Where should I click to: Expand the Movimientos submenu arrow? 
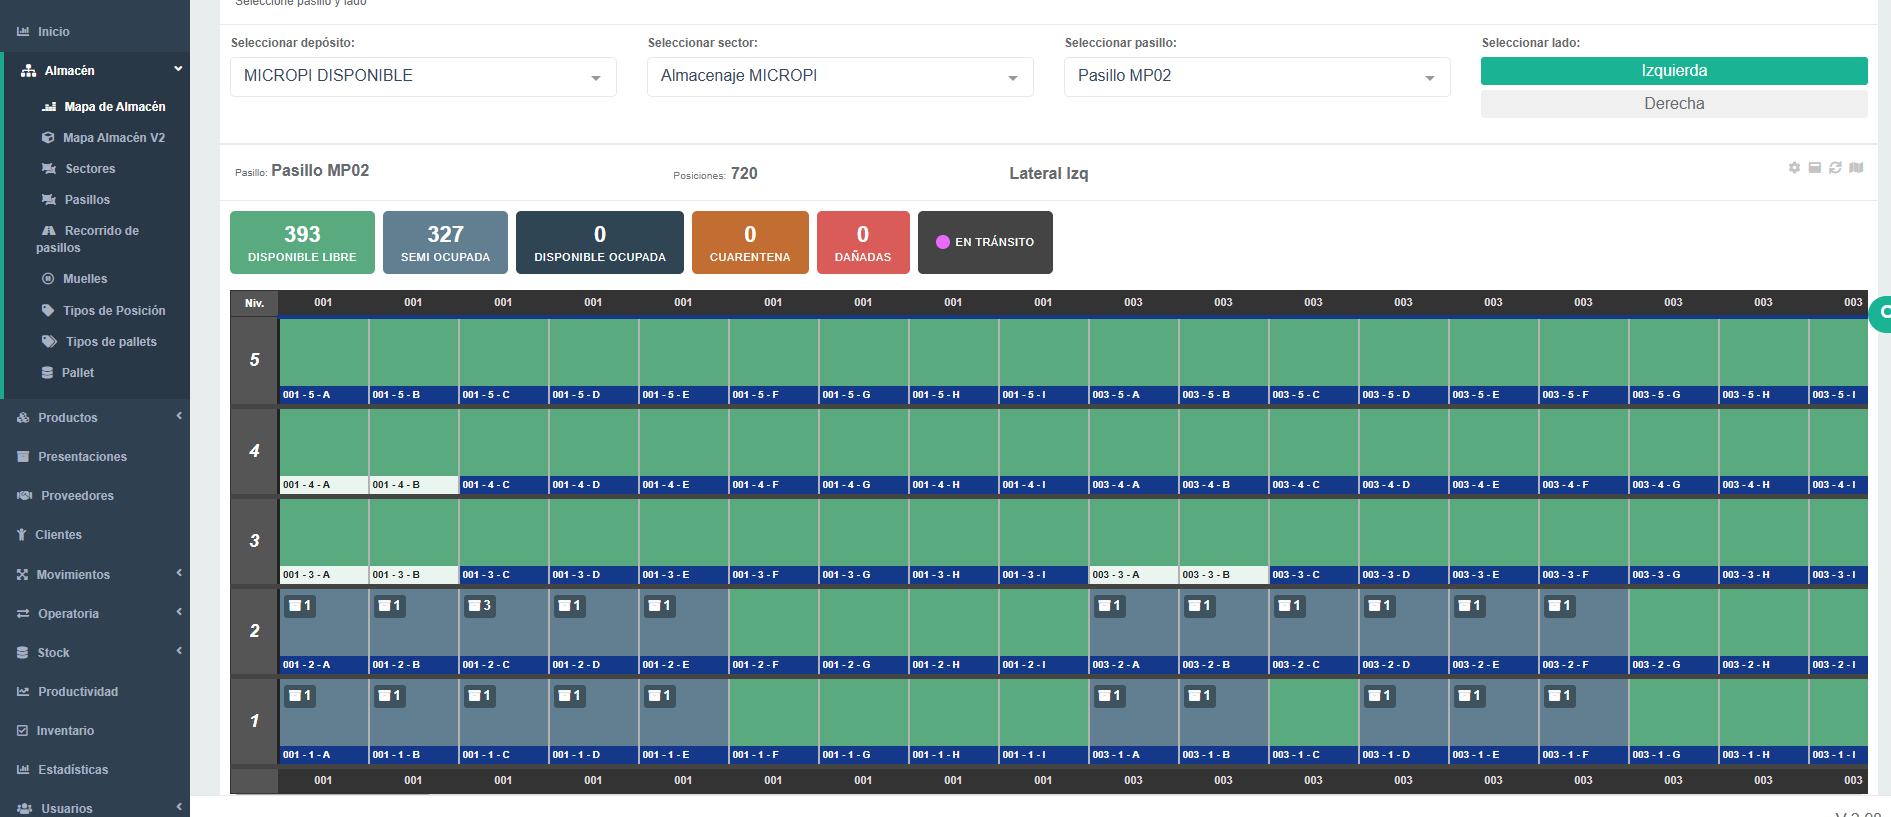pyautogui.click(x=179, y=573)
